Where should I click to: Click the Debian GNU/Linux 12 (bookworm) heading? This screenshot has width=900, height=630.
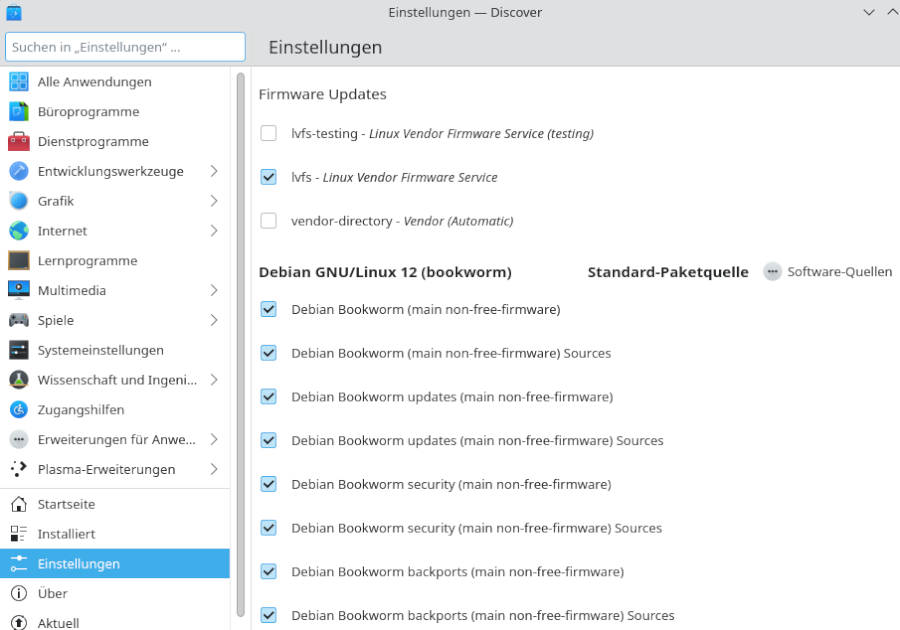tap(385, 272)
